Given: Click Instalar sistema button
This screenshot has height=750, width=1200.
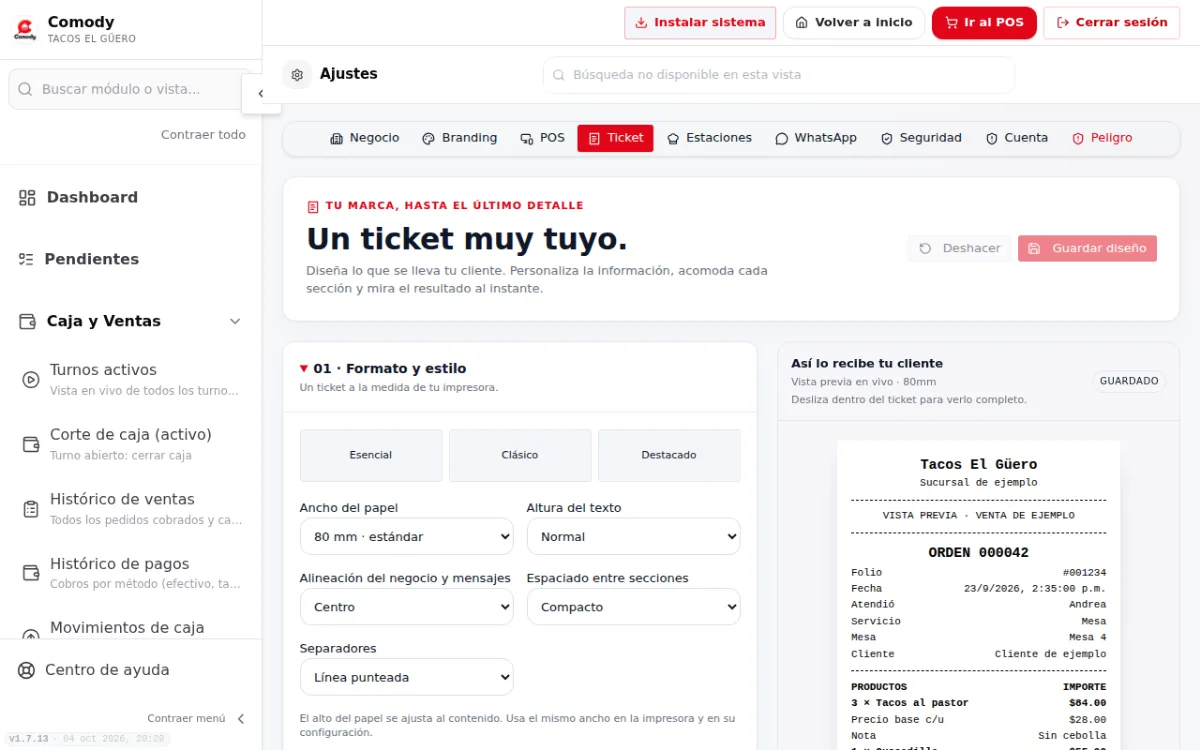Looking at the screenshot, I should pyautogui.click(x=700, y=23).
